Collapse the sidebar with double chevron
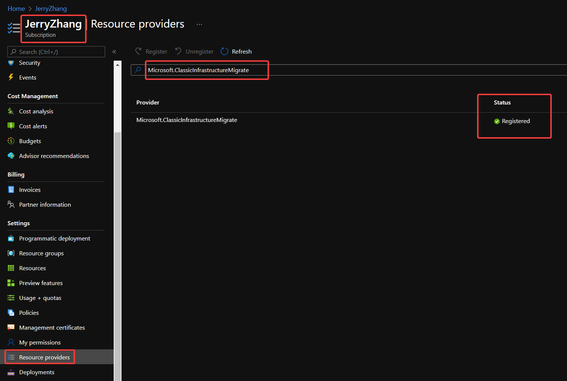 (x=114, y=52)
